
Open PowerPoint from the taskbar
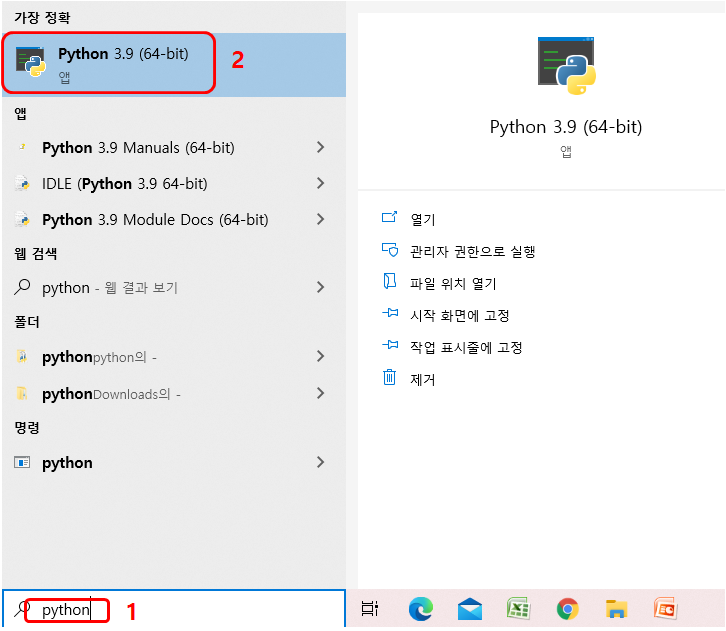point(665,608)
